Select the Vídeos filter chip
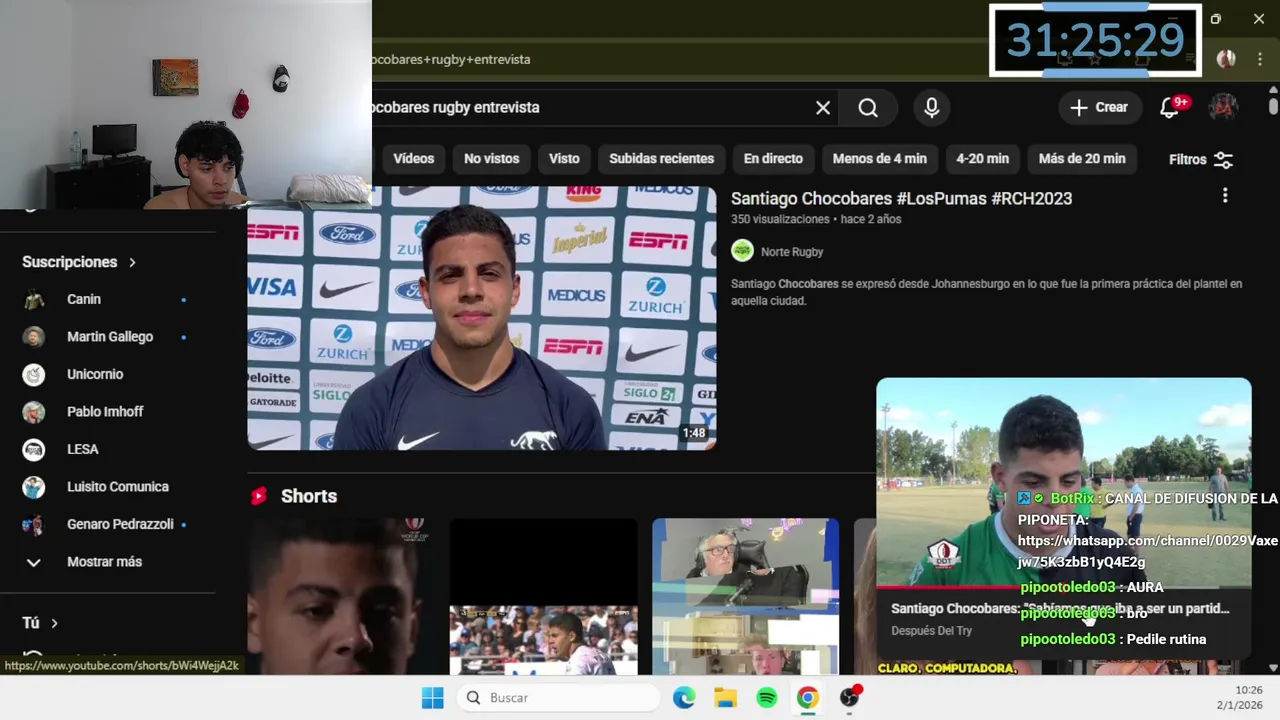1280x720 pixels. pos(413,159)
